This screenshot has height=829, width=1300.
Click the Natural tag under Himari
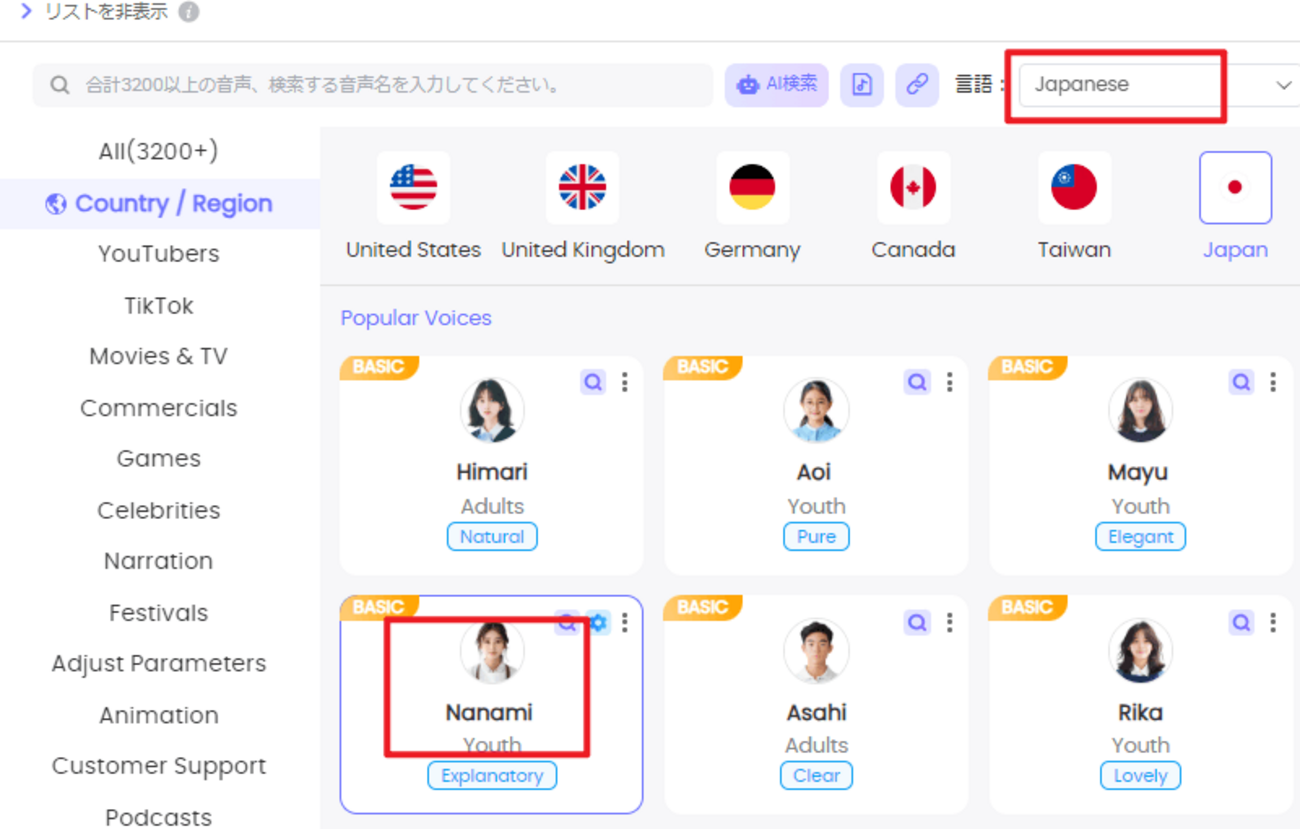pos(492,537)
